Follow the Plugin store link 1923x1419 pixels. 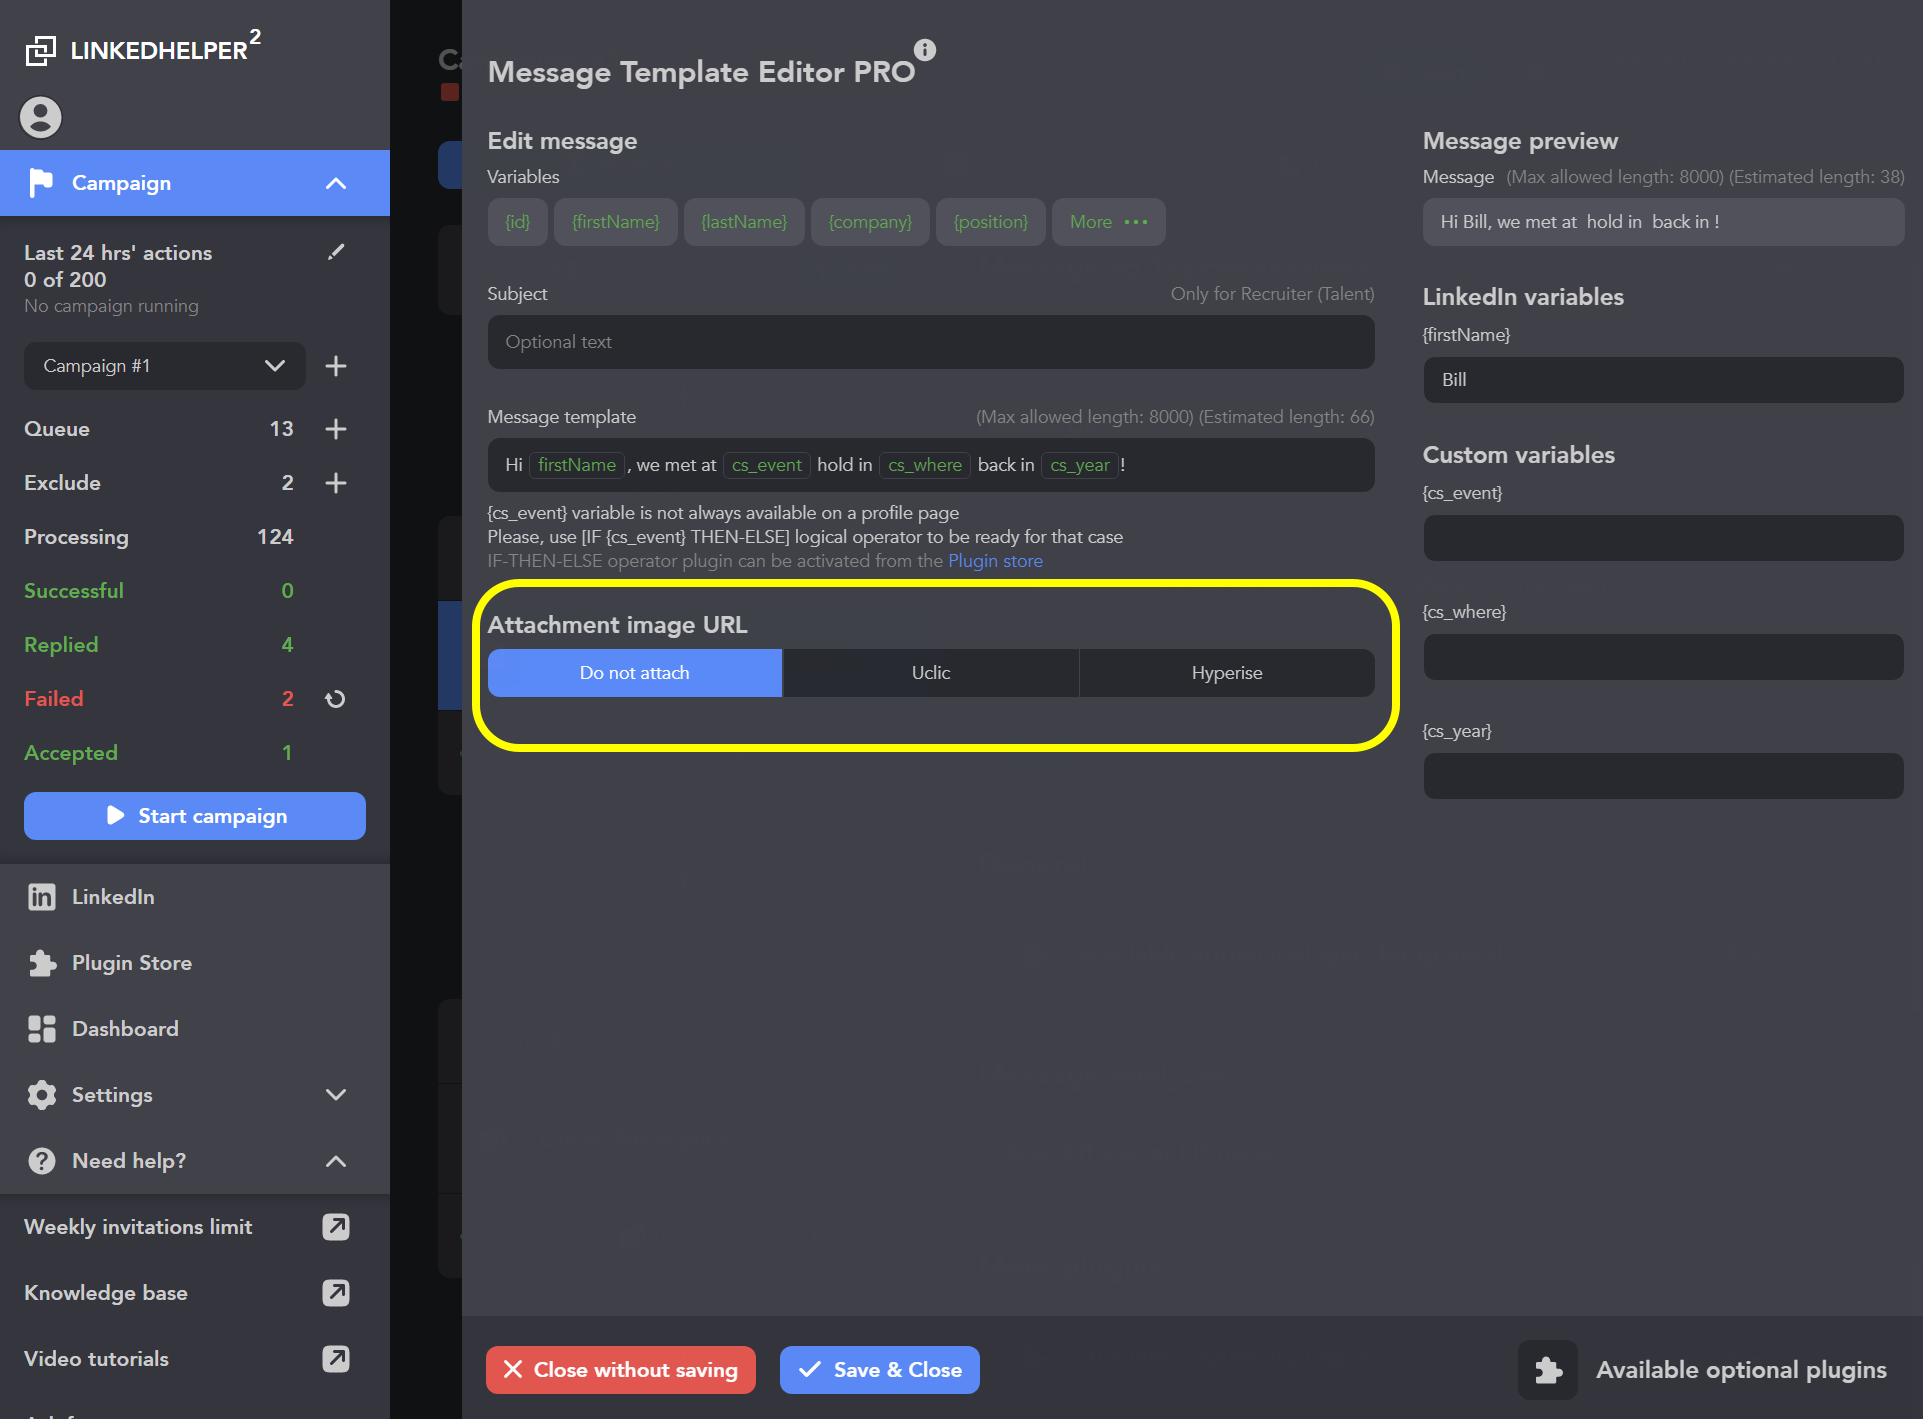(995, 561)
